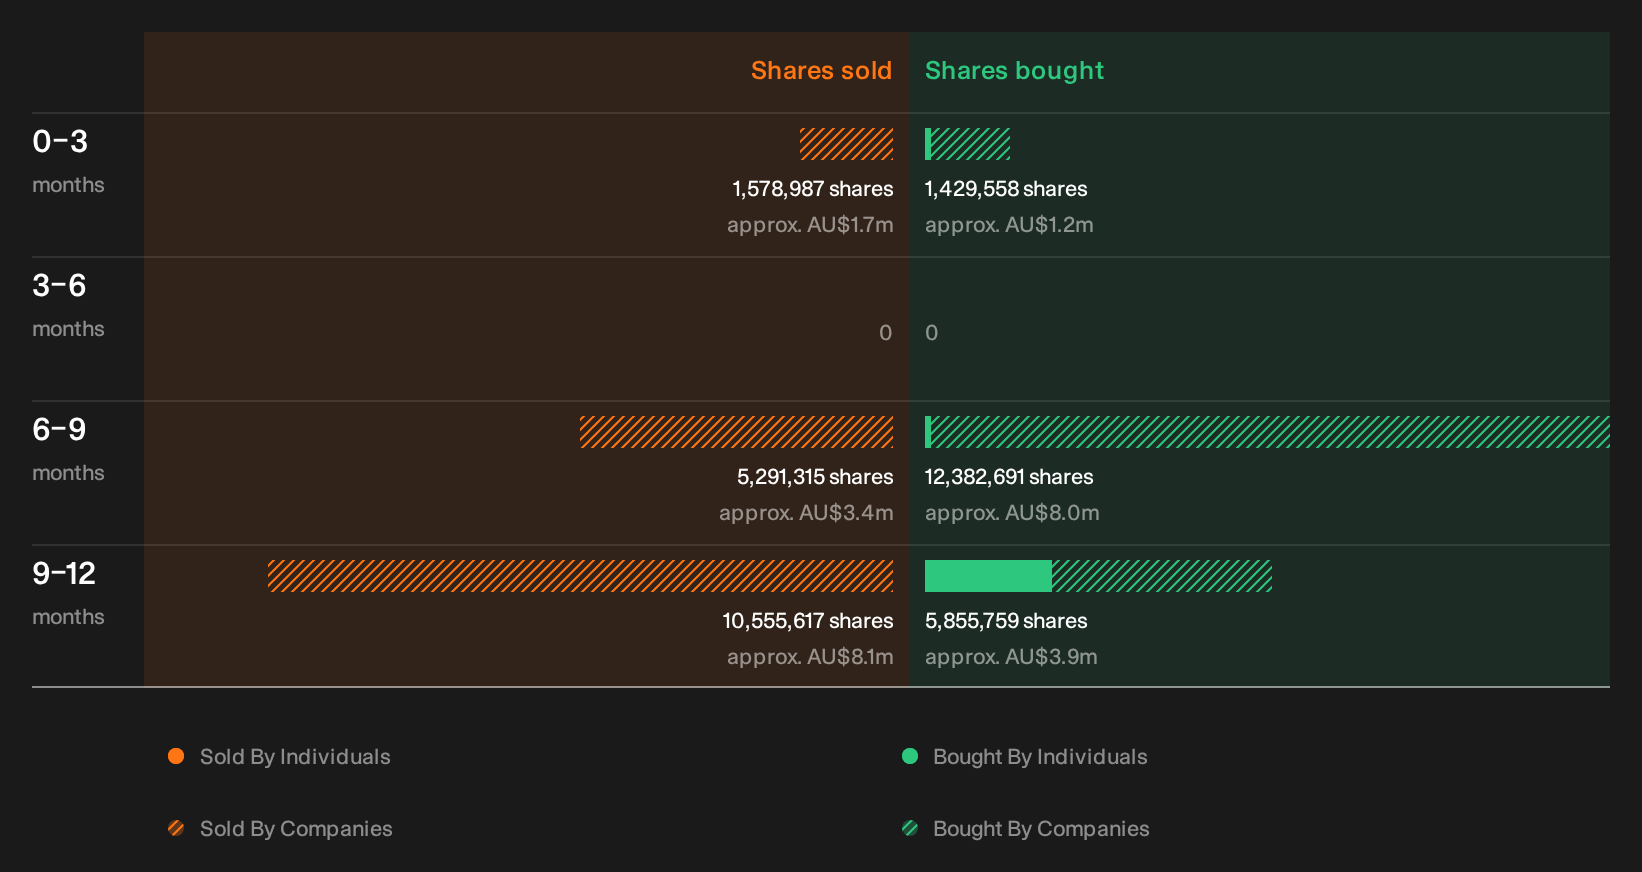Click the 5,855,759 shares value
The height and width of the screenshot is (872, 1642).
1006,621
